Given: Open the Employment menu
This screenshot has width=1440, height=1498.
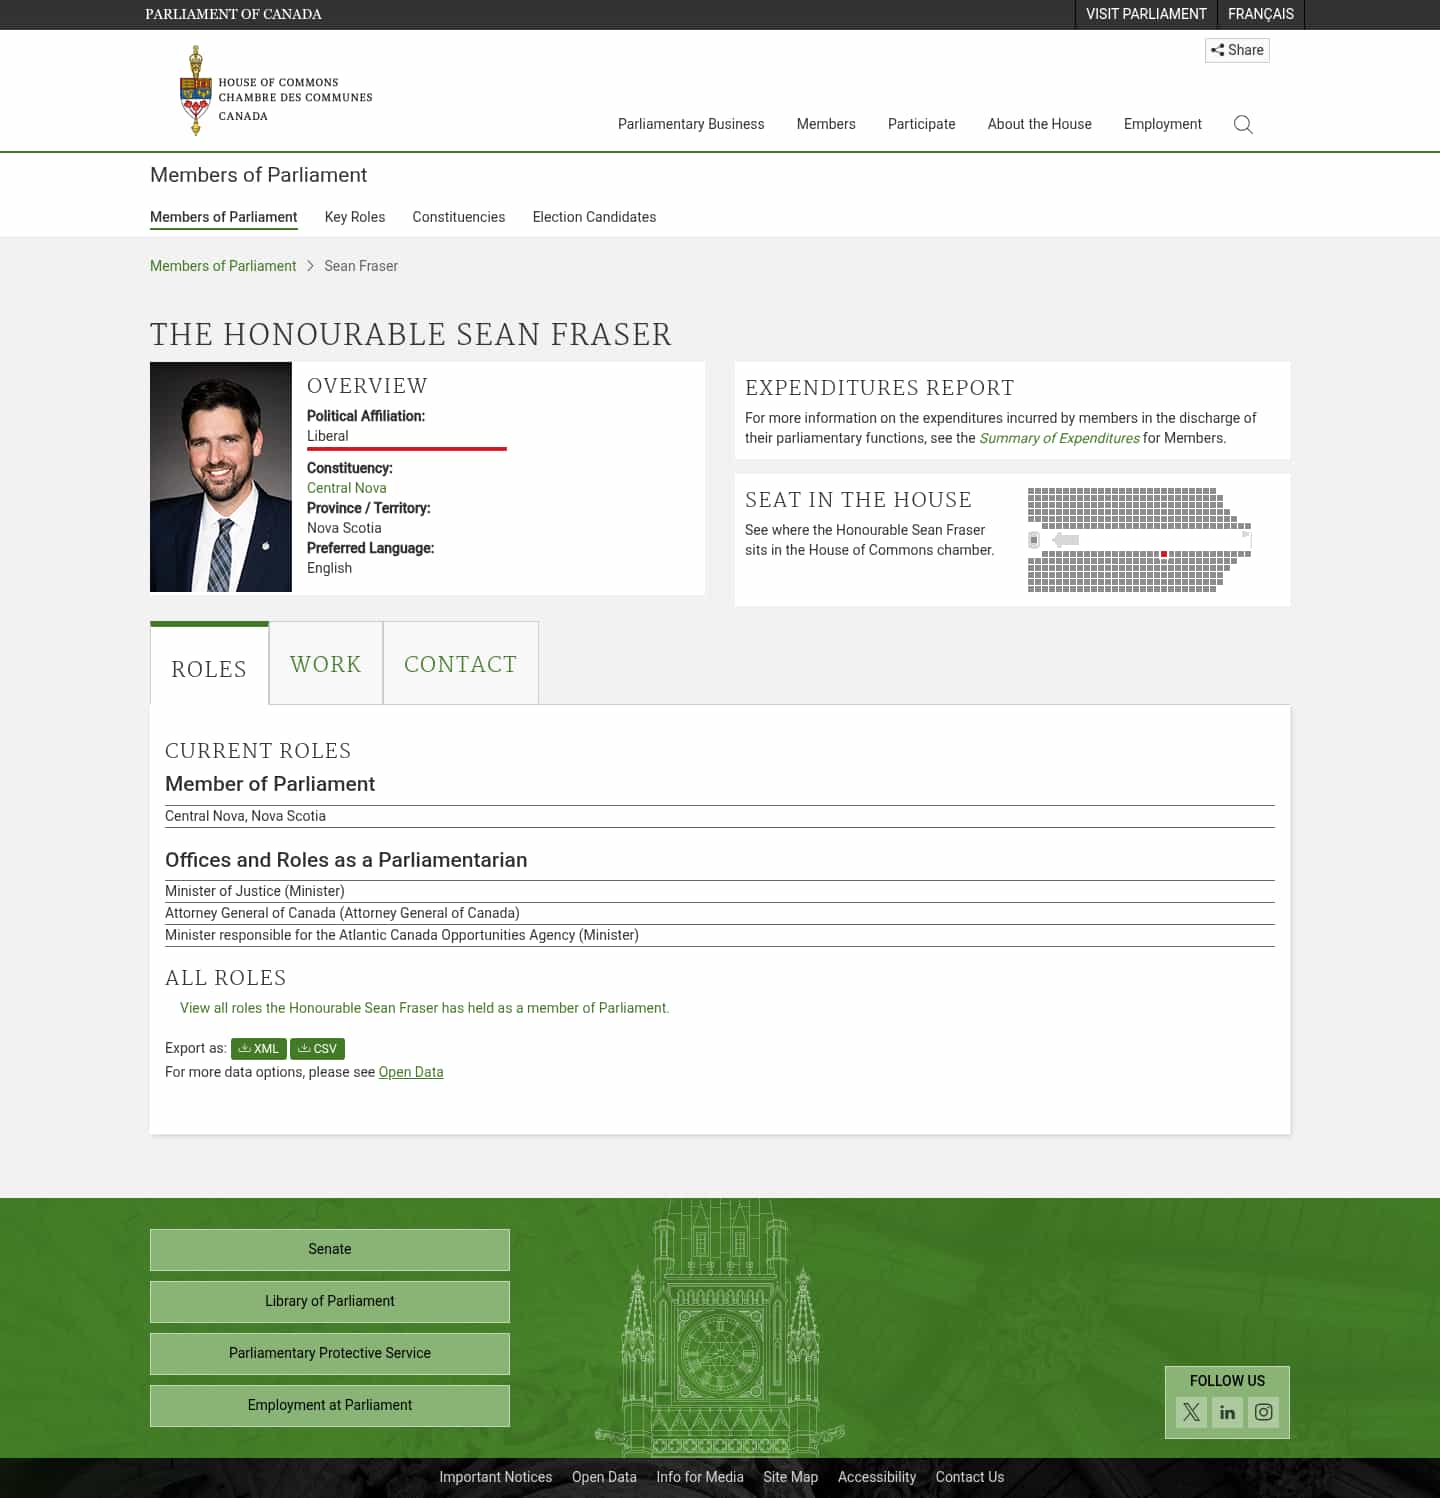Looking at the screenshot, I should pos(1163,124).
